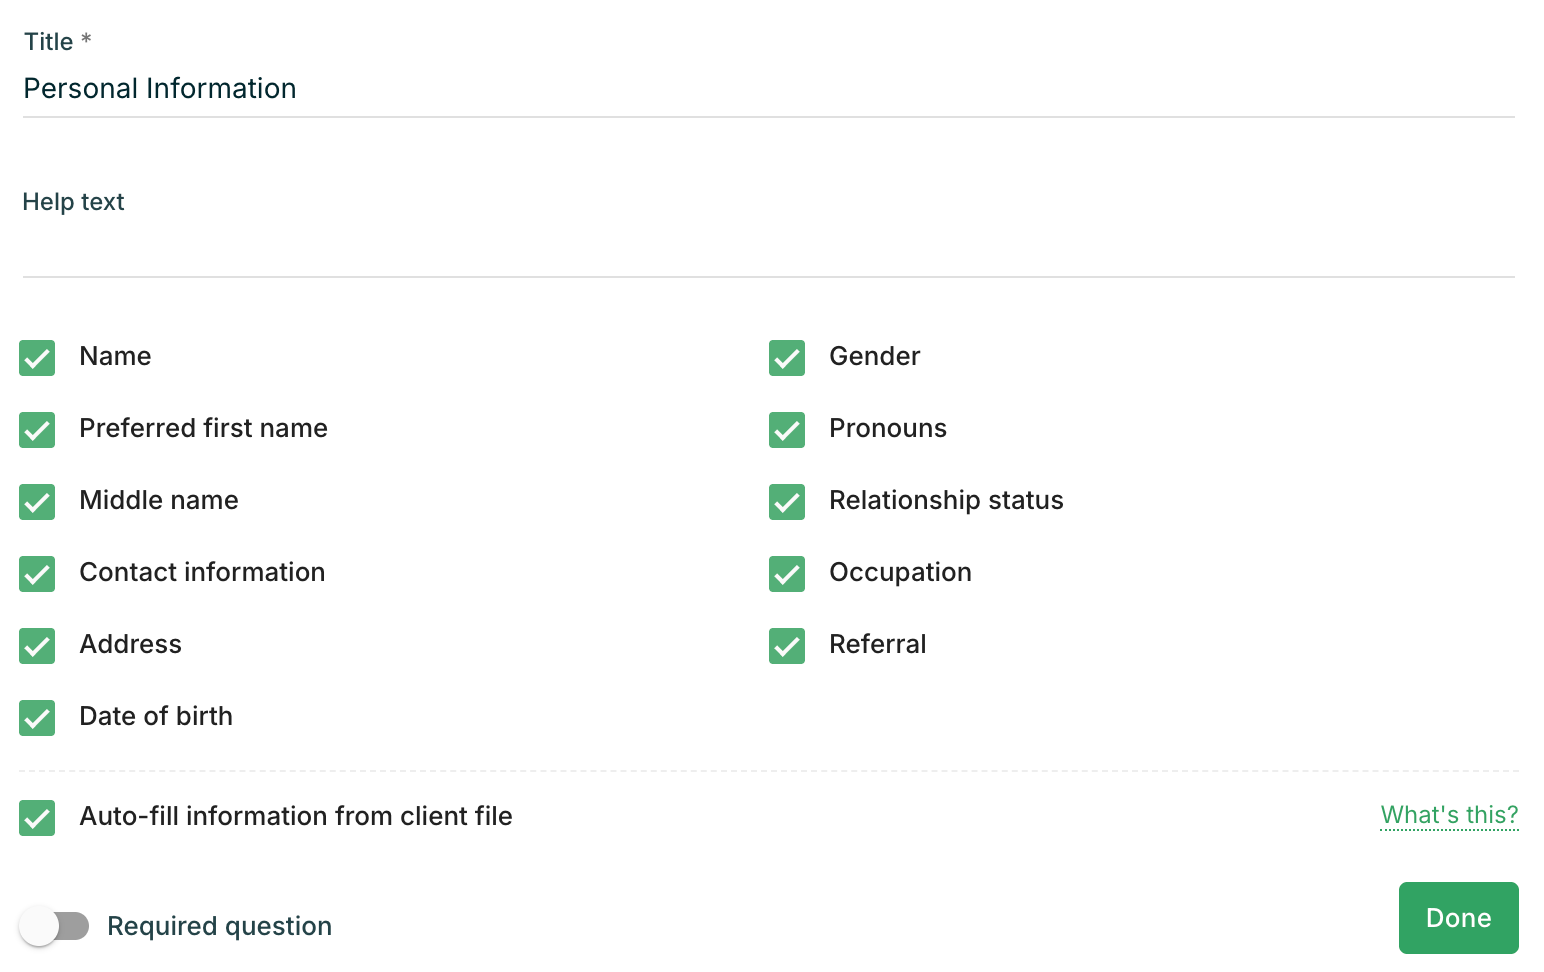Toggle the Relationship status checkbox
This screenshot has width=1544, height=972.
[787, 502]
